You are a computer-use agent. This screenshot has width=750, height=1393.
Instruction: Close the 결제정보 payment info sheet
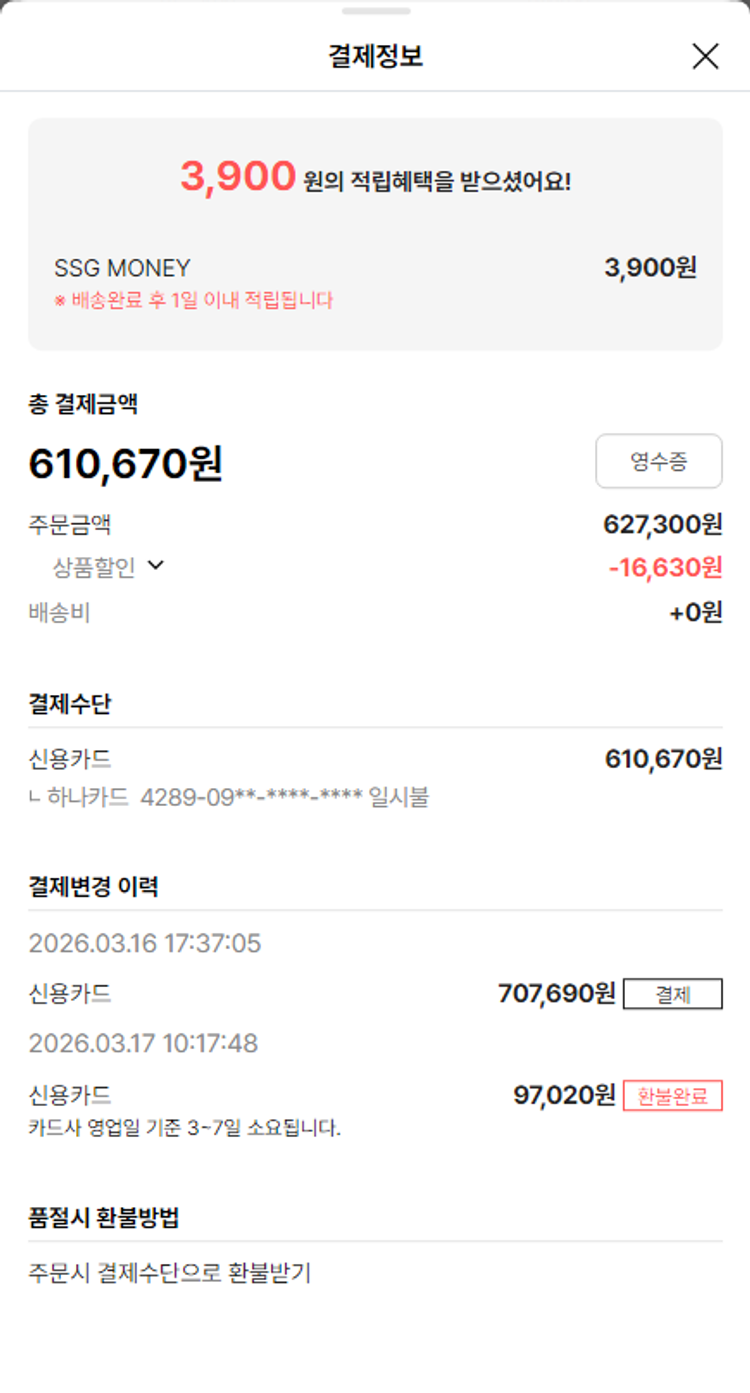(x=705, y=57)
